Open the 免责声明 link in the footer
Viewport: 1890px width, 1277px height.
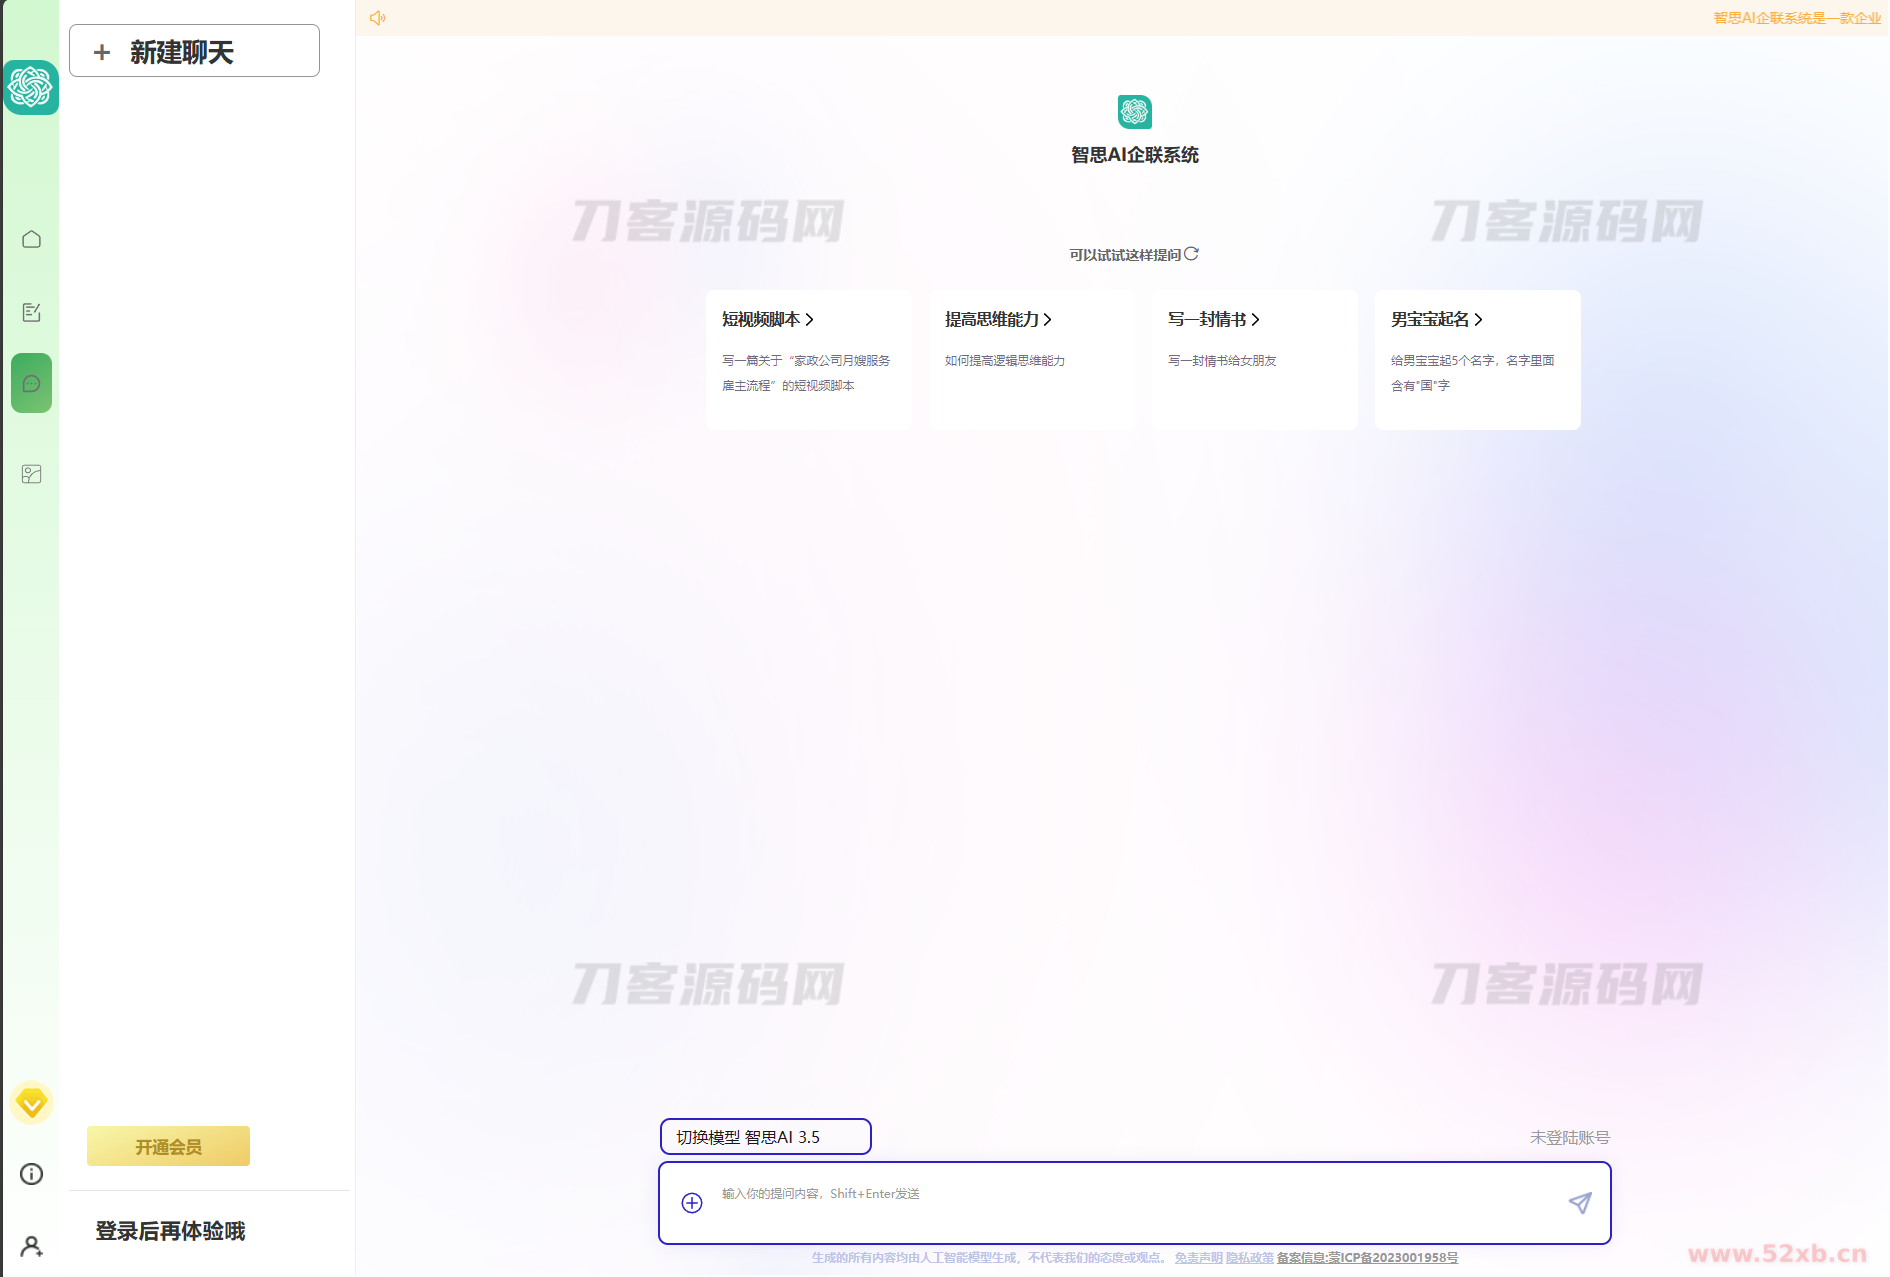point(1198,1258)
